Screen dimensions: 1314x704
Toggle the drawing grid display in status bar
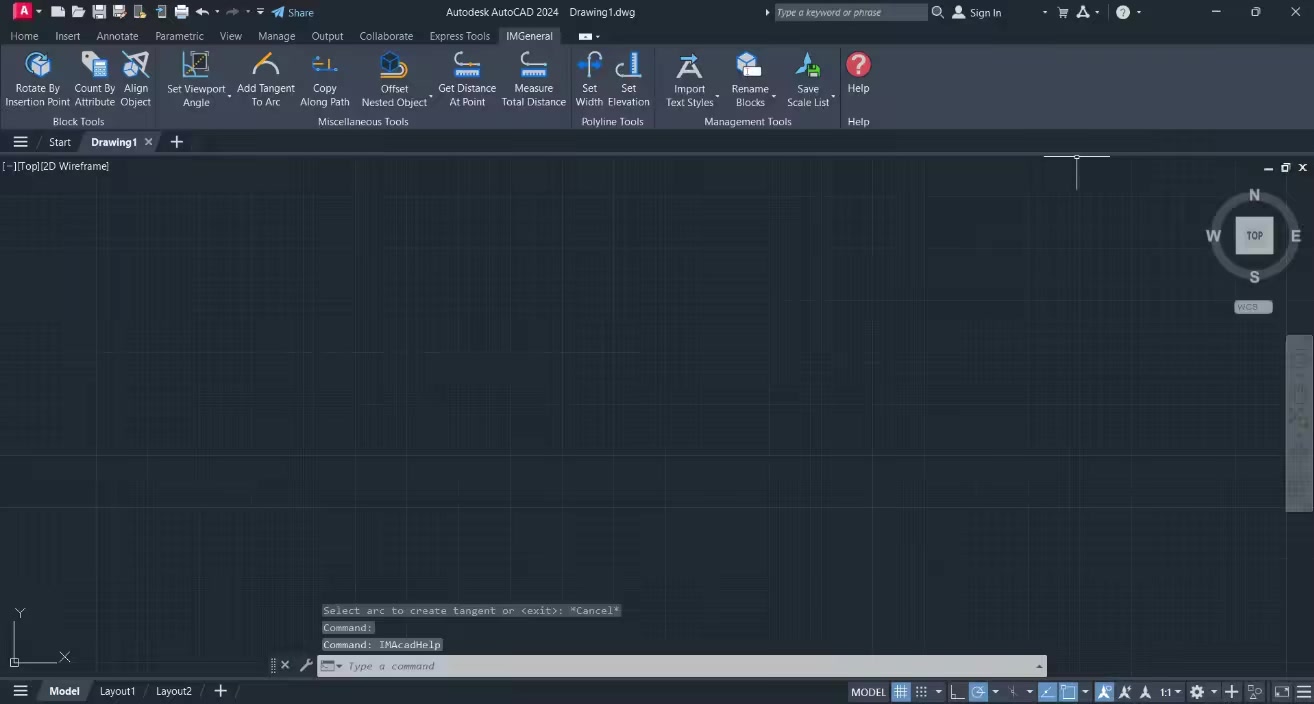[901, 692]
